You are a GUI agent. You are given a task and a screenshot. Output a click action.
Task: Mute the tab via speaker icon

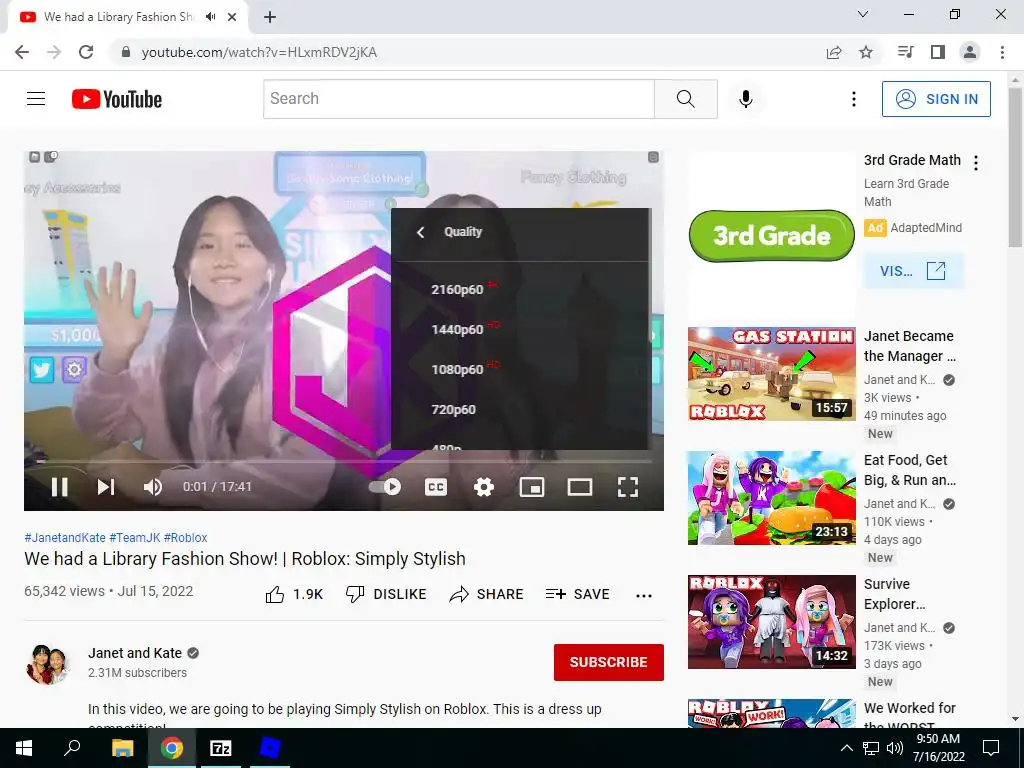click(x=210, y=17)
